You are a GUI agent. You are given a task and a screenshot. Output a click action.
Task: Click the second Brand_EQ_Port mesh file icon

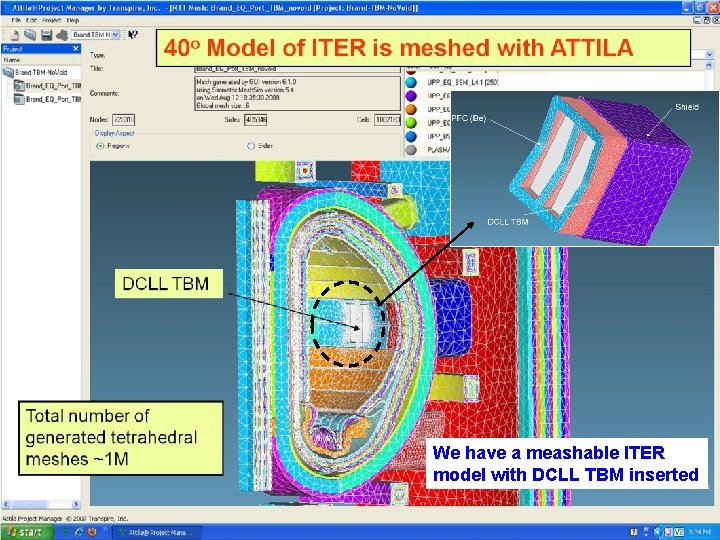coord(19,99)
